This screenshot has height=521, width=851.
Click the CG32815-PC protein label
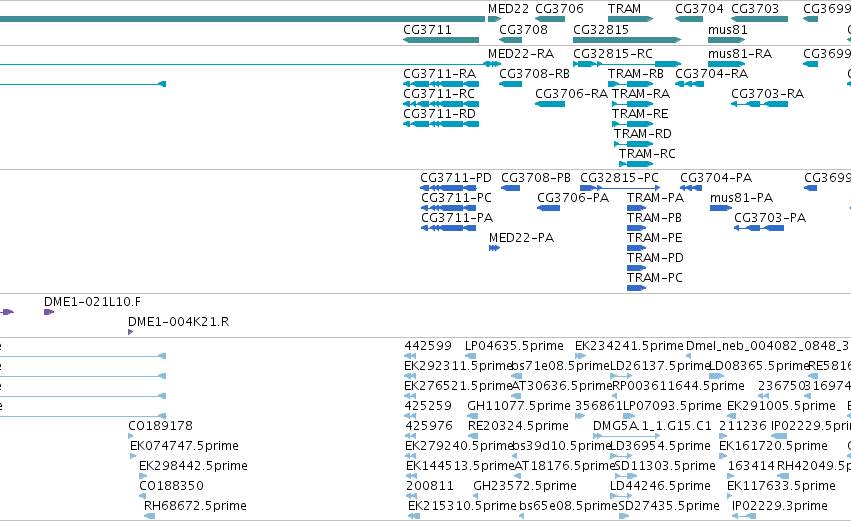619,177
